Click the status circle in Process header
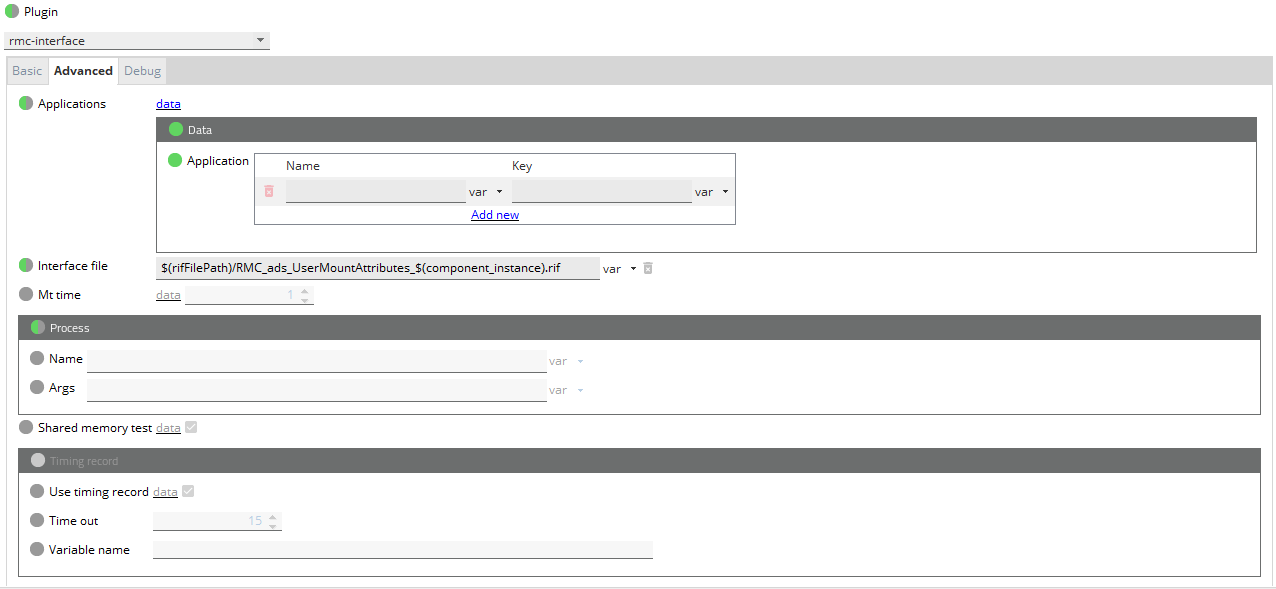The width and height of the screenshot is (1276, 589). point(38,327)
